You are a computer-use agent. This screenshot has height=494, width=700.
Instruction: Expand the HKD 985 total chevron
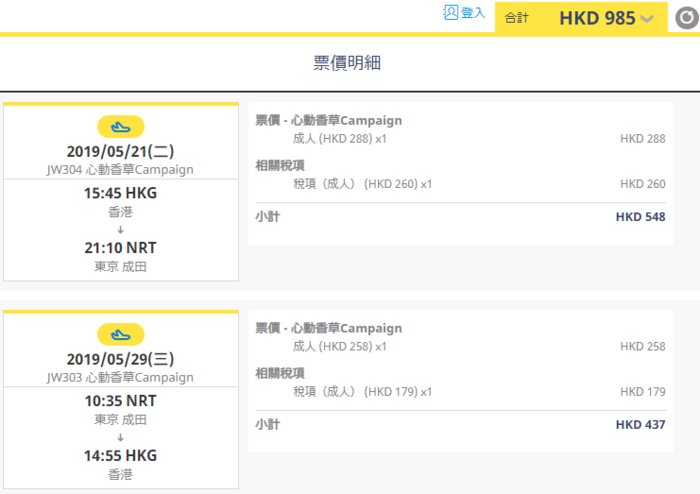pos(647,19)
